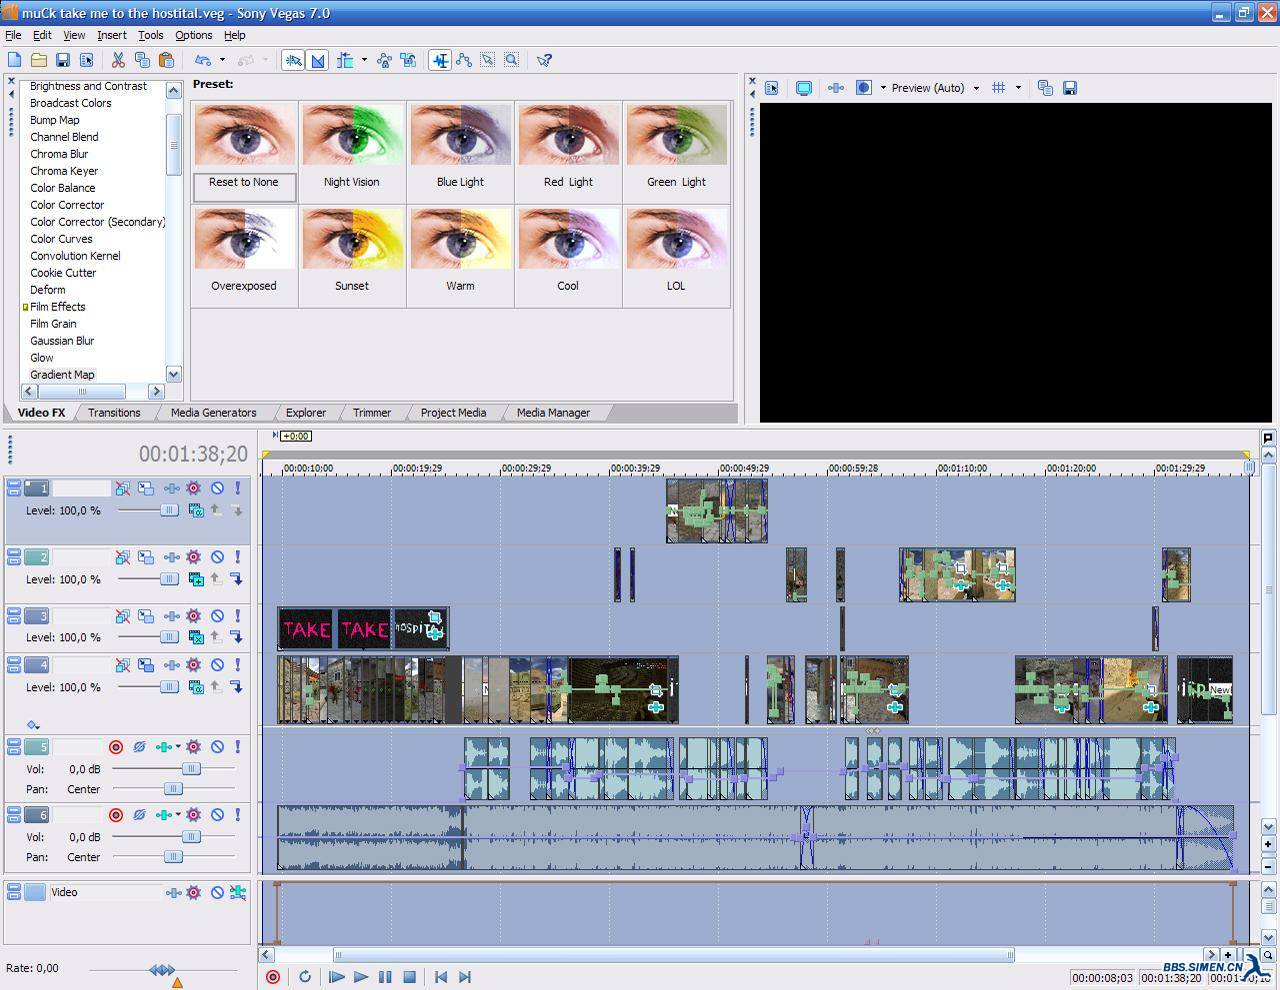Image resolution: width=1280 pixels, height=990 pixels.
Task: Click make compositing child arrow on track 2
Action: coord(237,579)
